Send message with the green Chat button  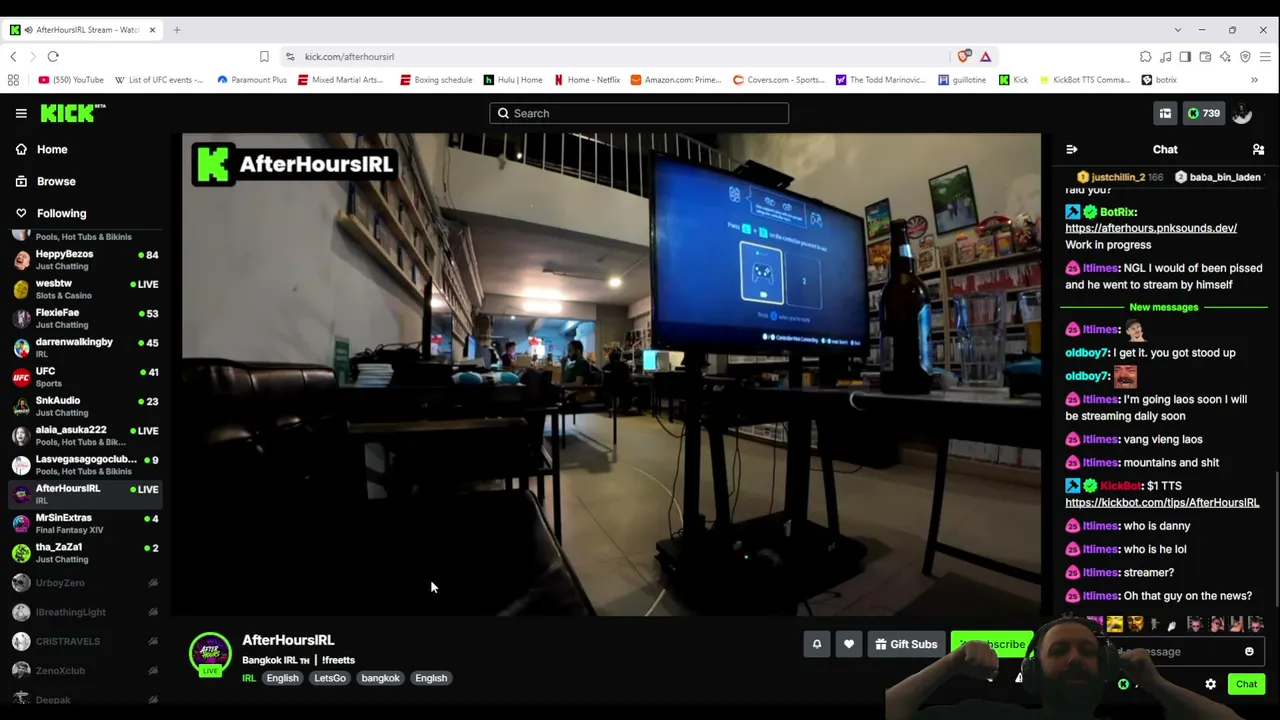click(x=1246, y=684)
